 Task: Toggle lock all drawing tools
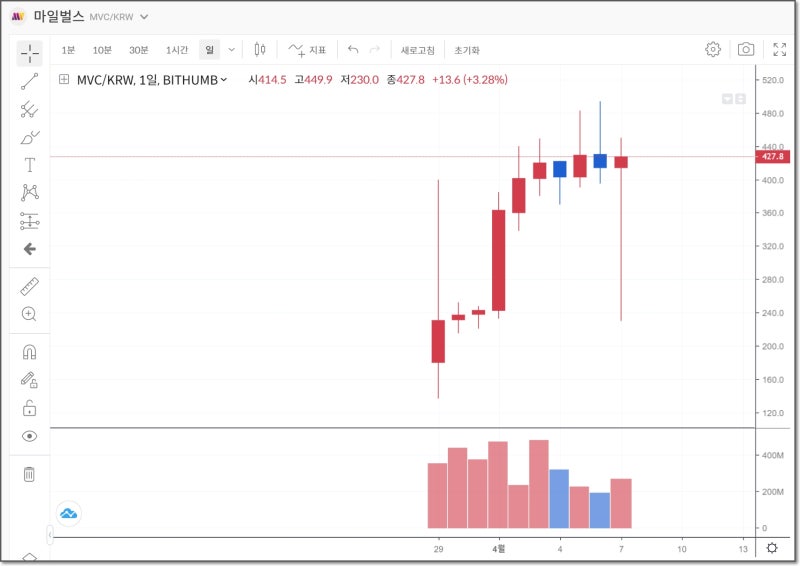pyautogui.click(x=30, y=408)
